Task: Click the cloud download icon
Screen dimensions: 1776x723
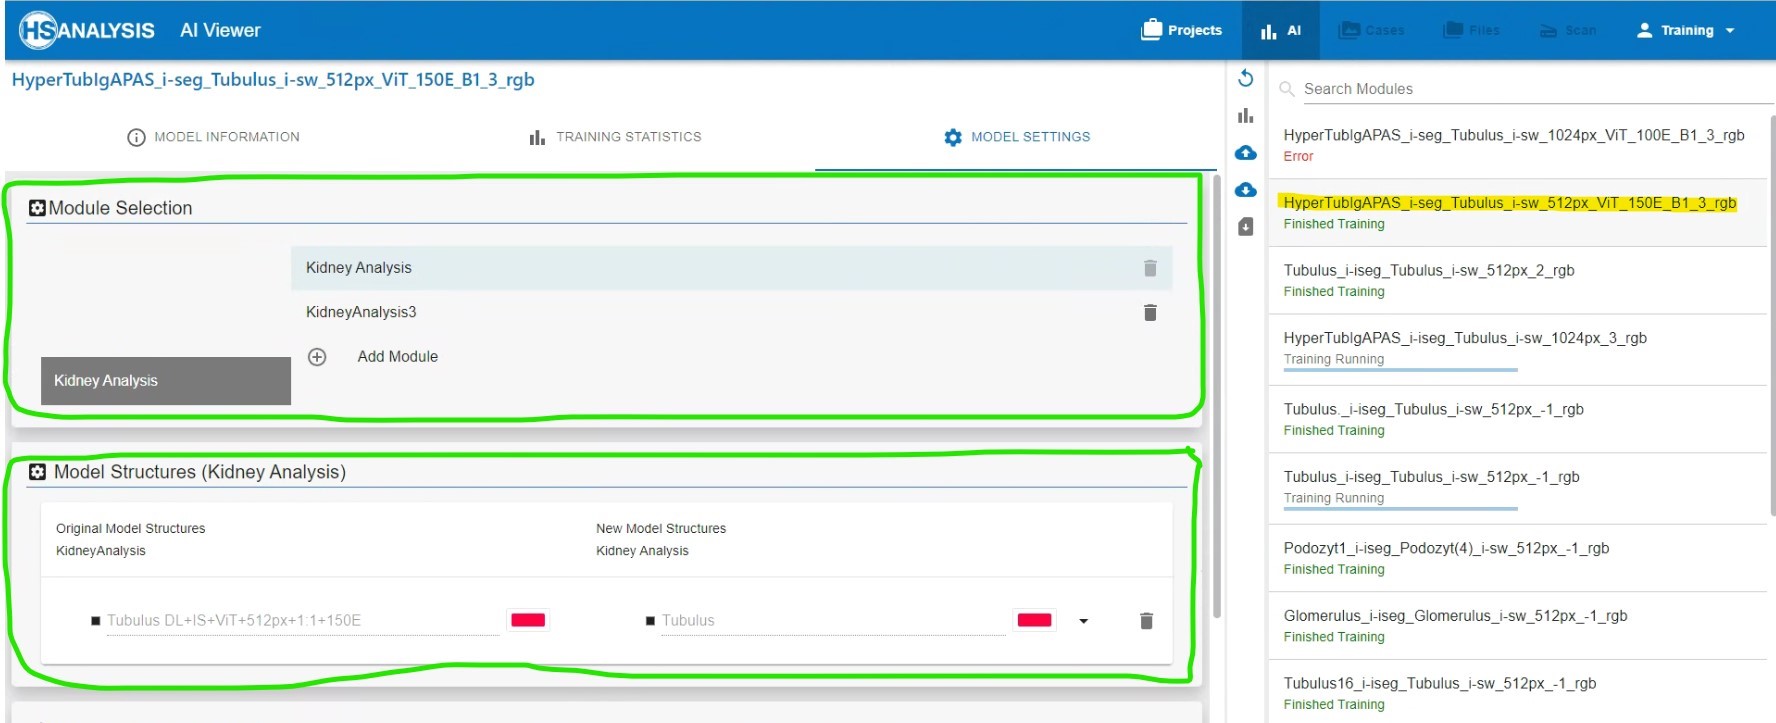Action: pyautogui.click(x=1245, y=190)
